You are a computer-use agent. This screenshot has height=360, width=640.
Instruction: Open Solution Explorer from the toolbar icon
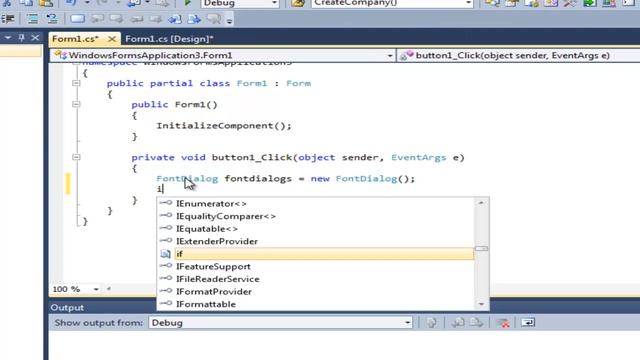[493, 3]
